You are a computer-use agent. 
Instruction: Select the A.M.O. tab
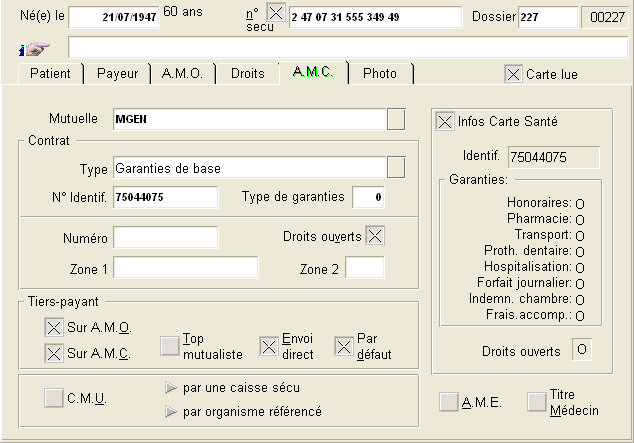click(x=182, y=74)
